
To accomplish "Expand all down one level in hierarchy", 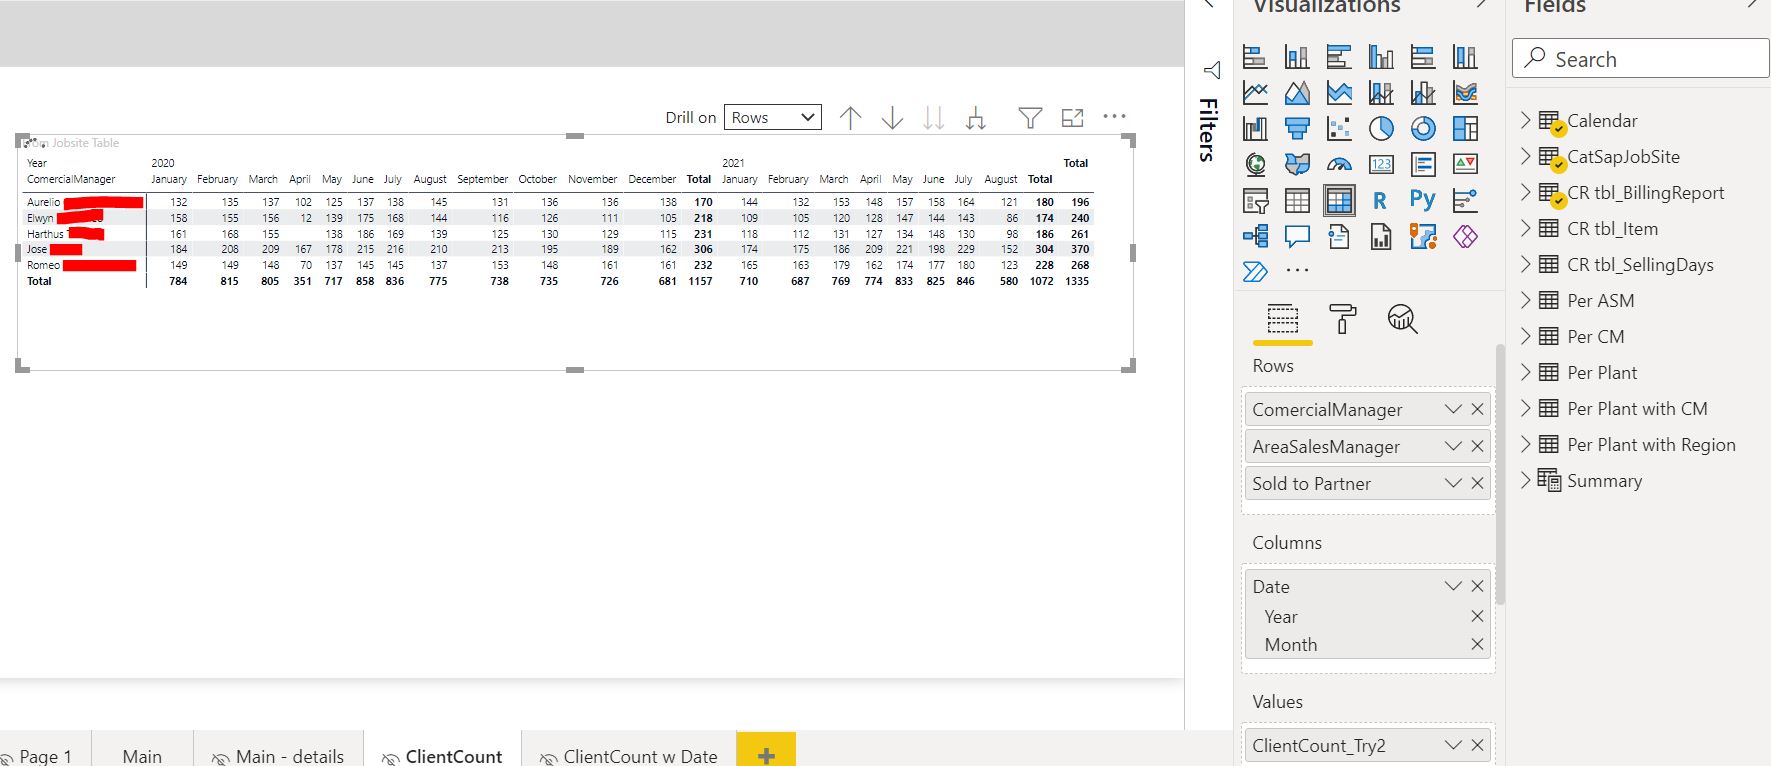I will [x=976, y=118].
